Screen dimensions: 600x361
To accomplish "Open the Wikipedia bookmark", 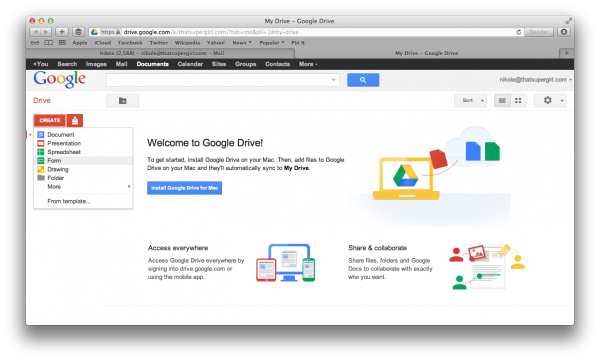I will click(187, 43).
